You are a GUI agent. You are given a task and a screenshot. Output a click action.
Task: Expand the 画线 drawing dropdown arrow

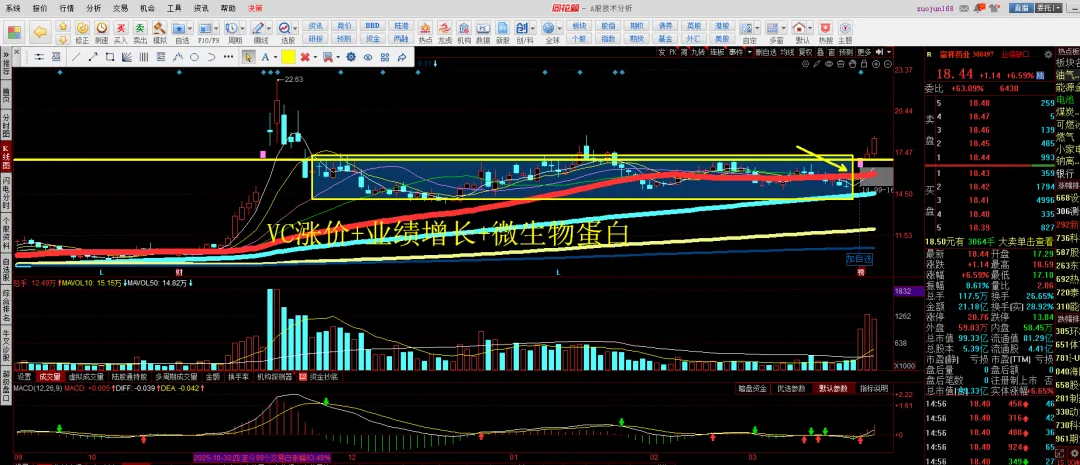269,28
